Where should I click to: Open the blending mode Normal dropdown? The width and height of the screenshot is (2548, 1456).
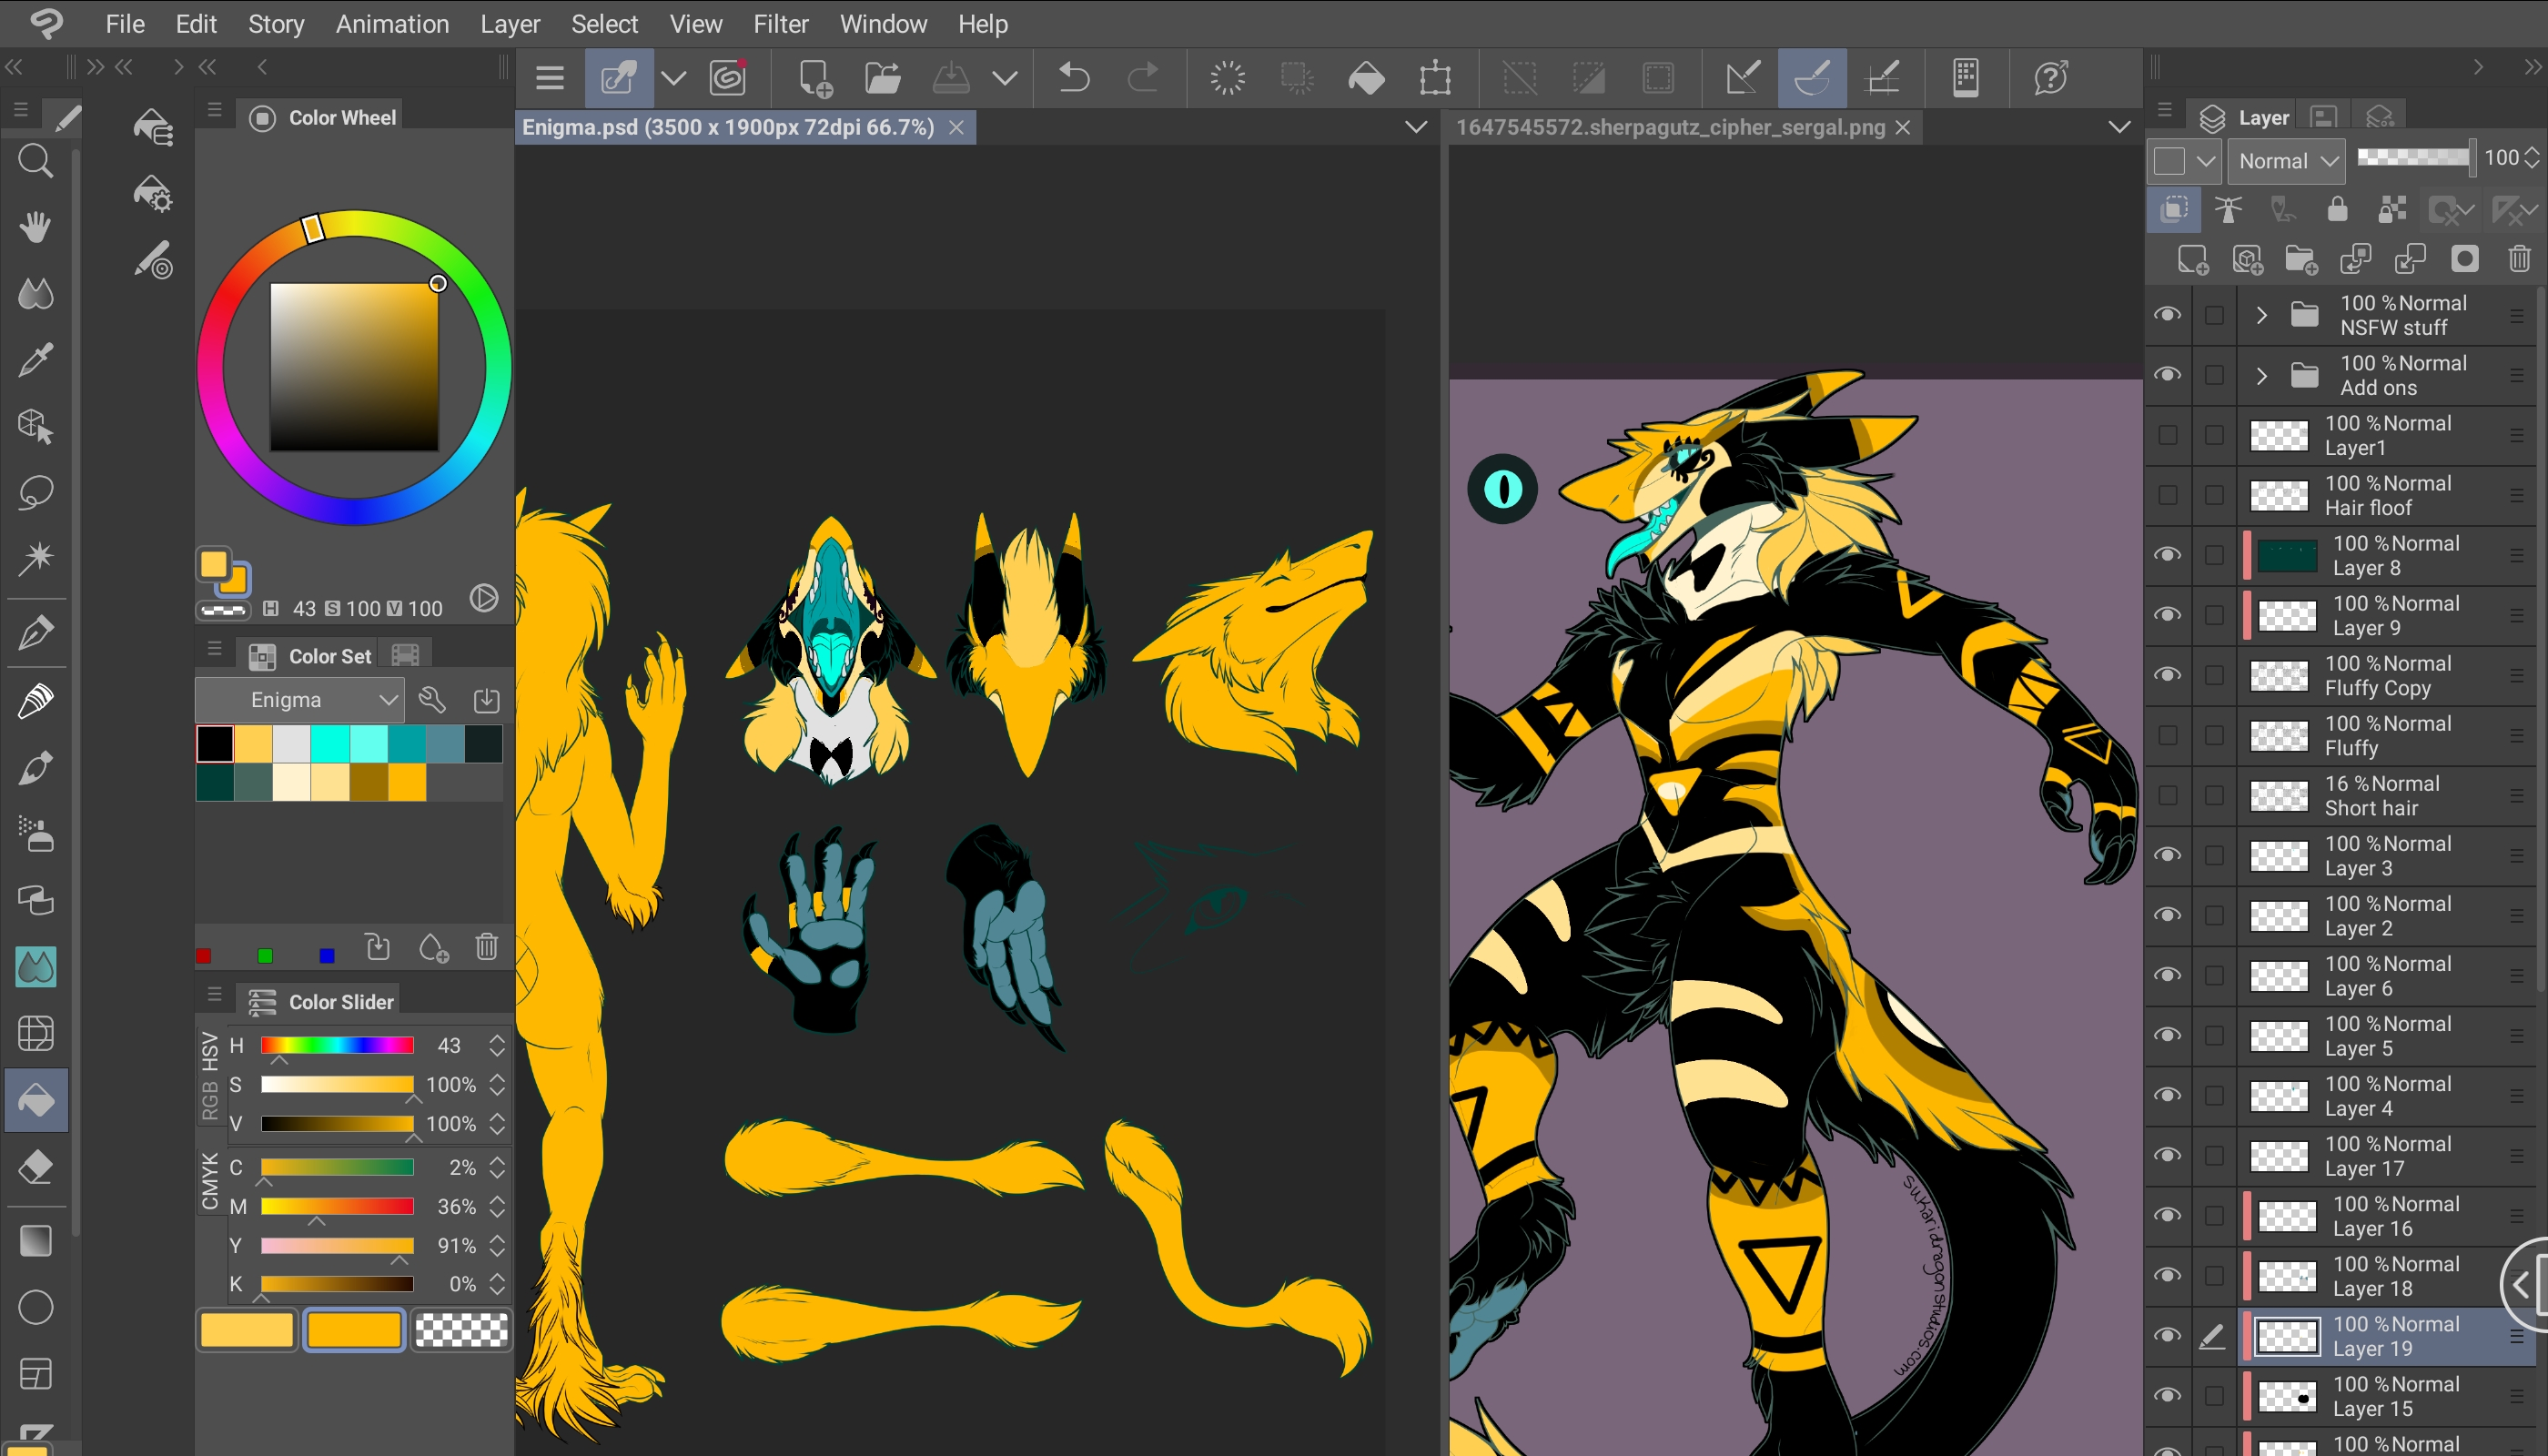[x=2286, y=160]
